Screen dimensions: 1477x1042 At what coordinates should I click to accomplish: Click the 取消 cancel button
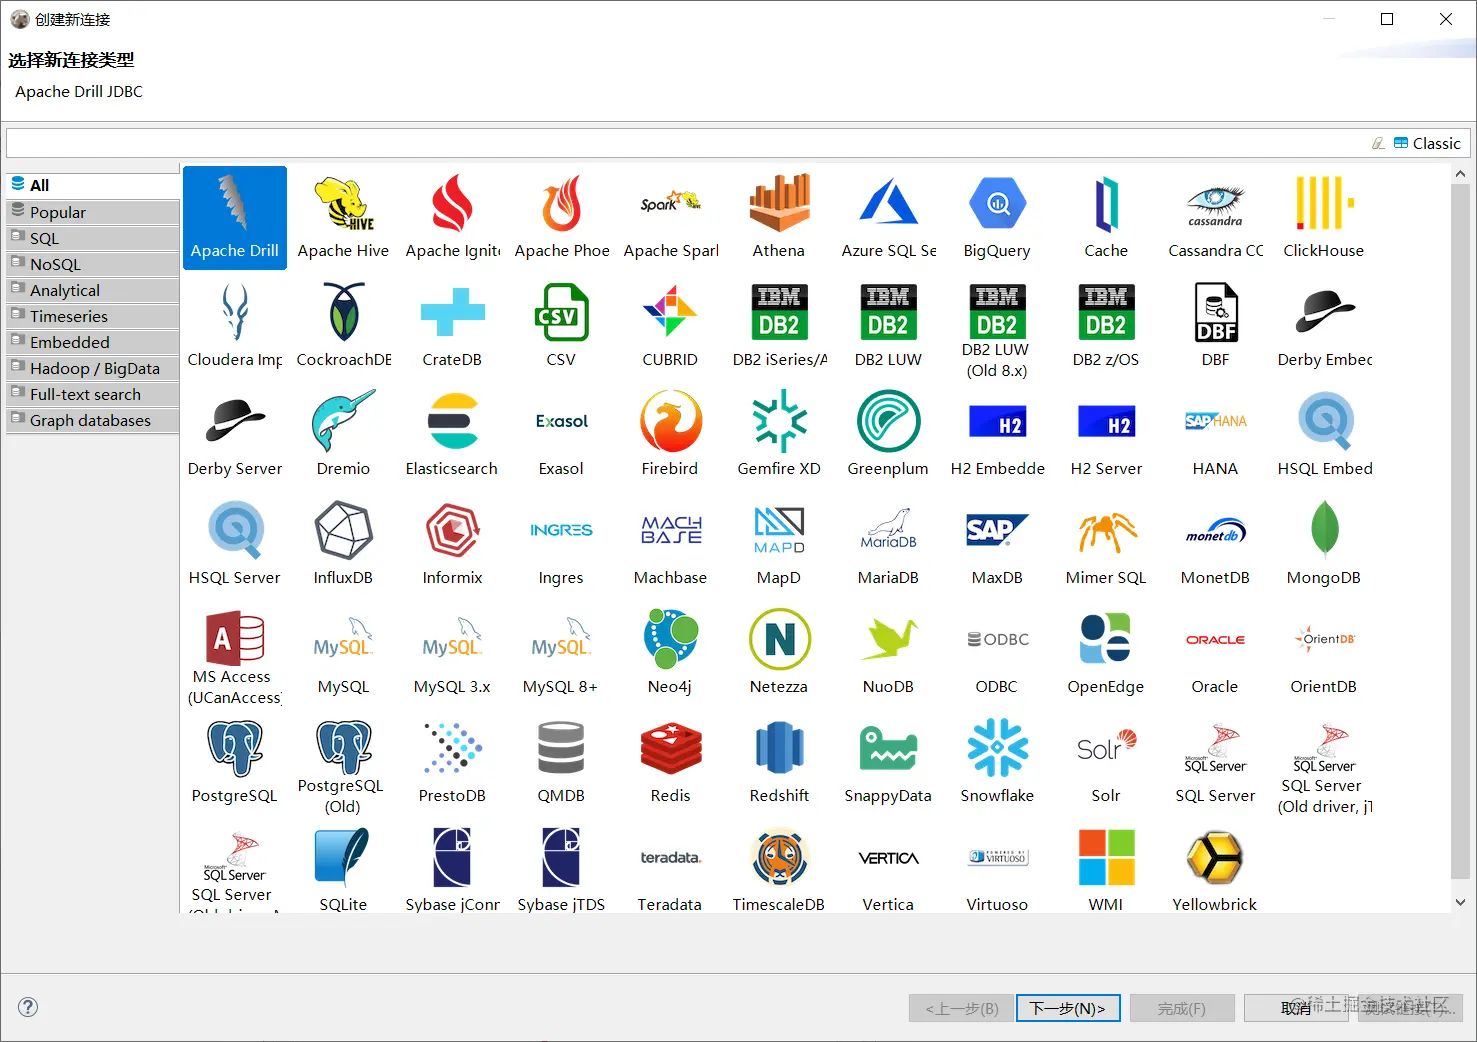1296,1008
